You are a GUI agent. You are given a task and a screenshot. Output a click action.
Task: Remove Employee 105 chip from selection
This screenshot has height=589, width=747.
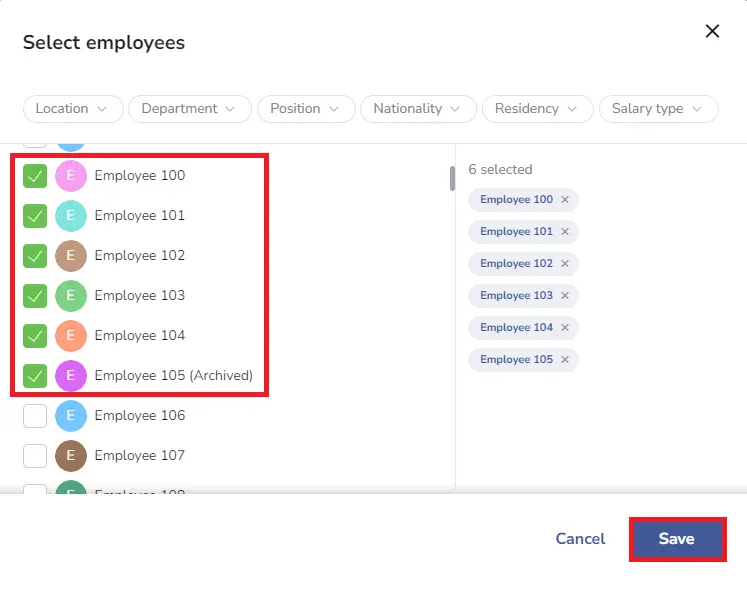click(x=565, y=359)
